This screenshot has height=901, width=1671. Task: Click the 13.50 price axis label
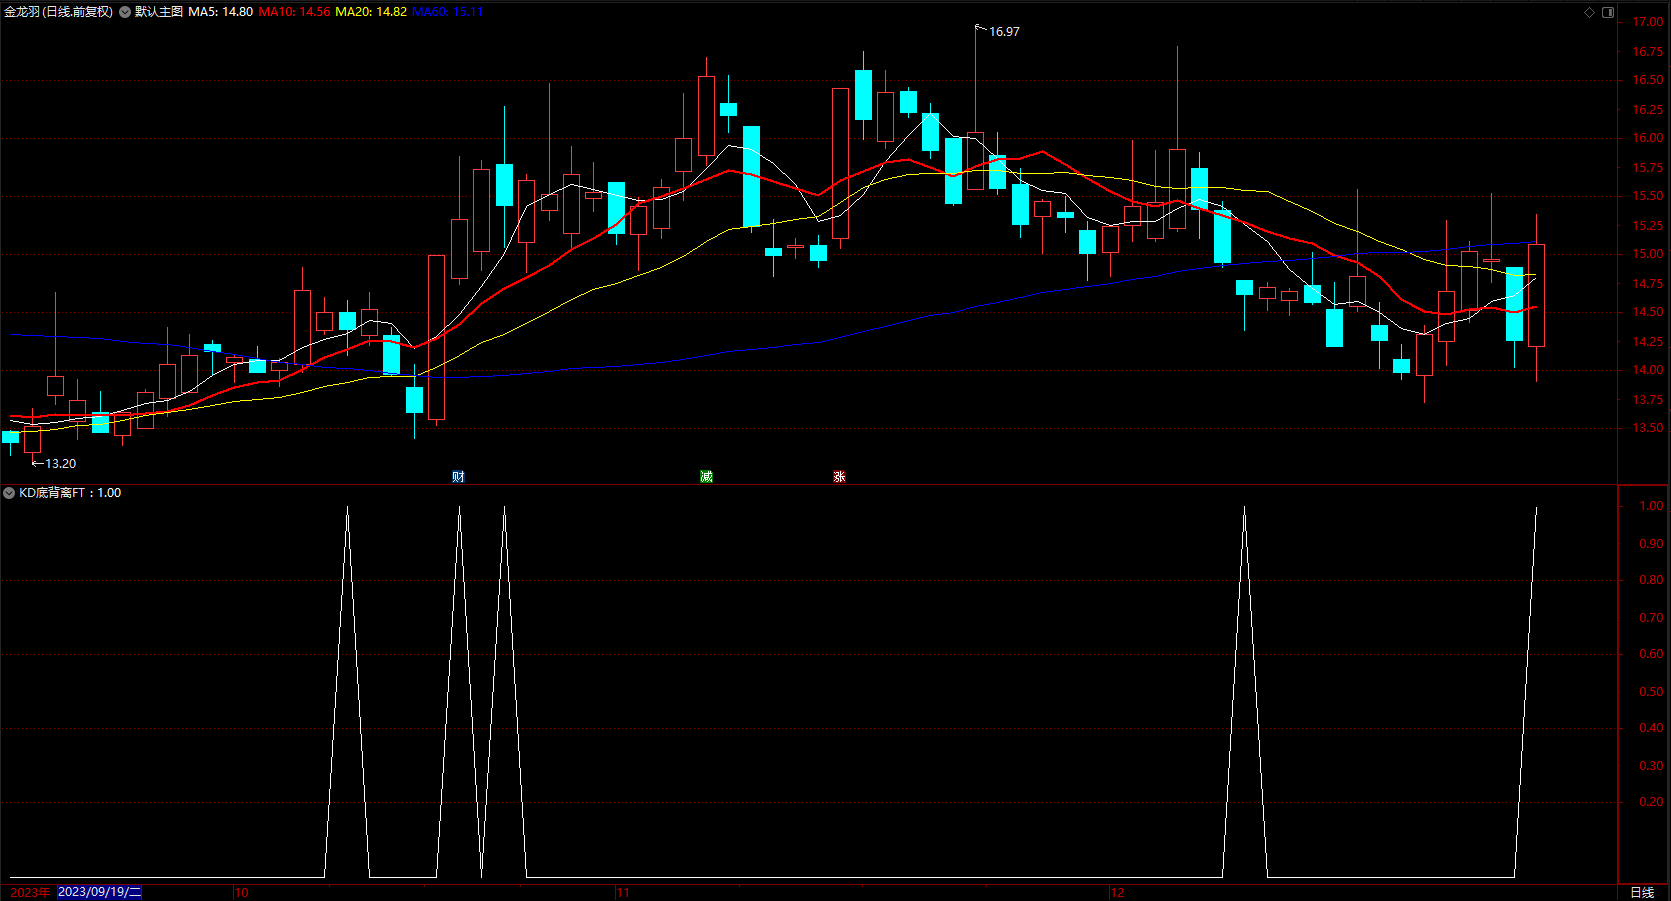[x=1648, y=428]
